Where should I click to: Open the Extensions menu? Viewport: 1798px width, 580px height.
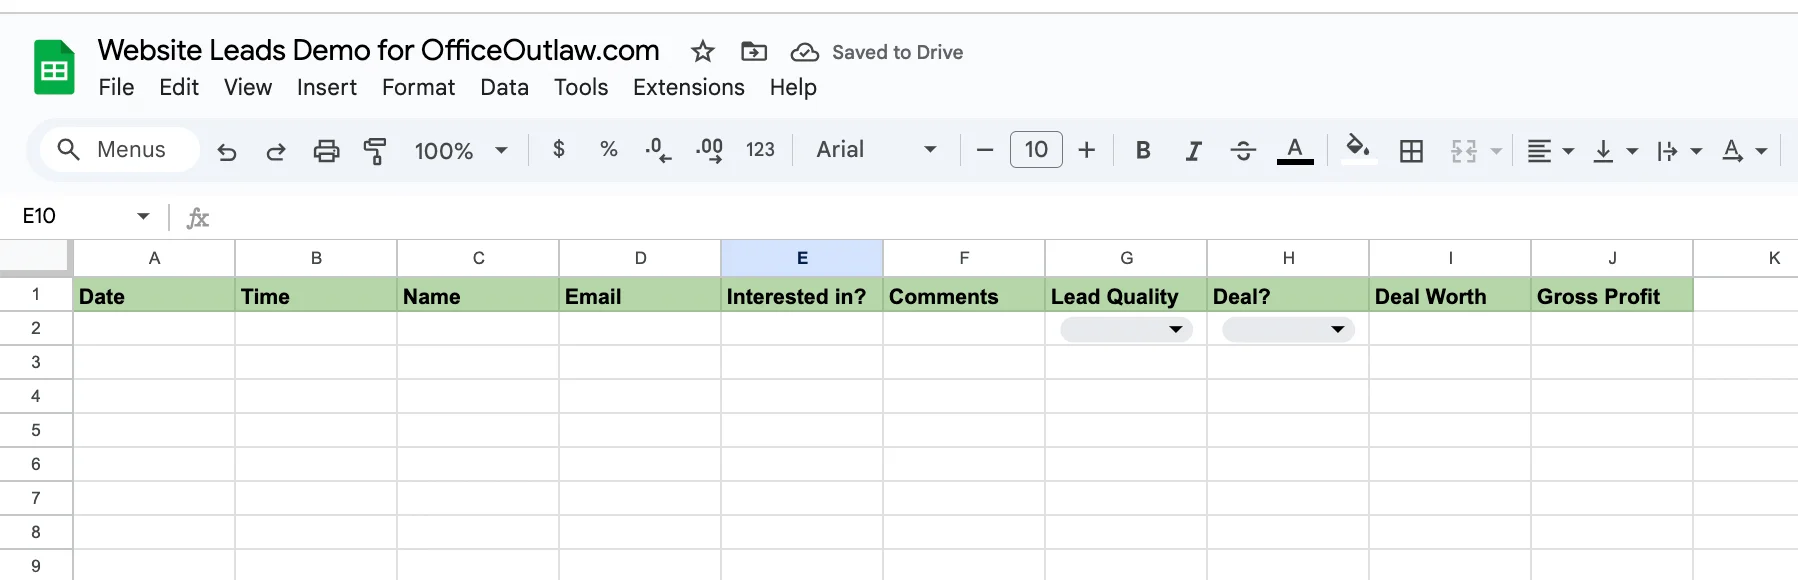pos(689,88)
